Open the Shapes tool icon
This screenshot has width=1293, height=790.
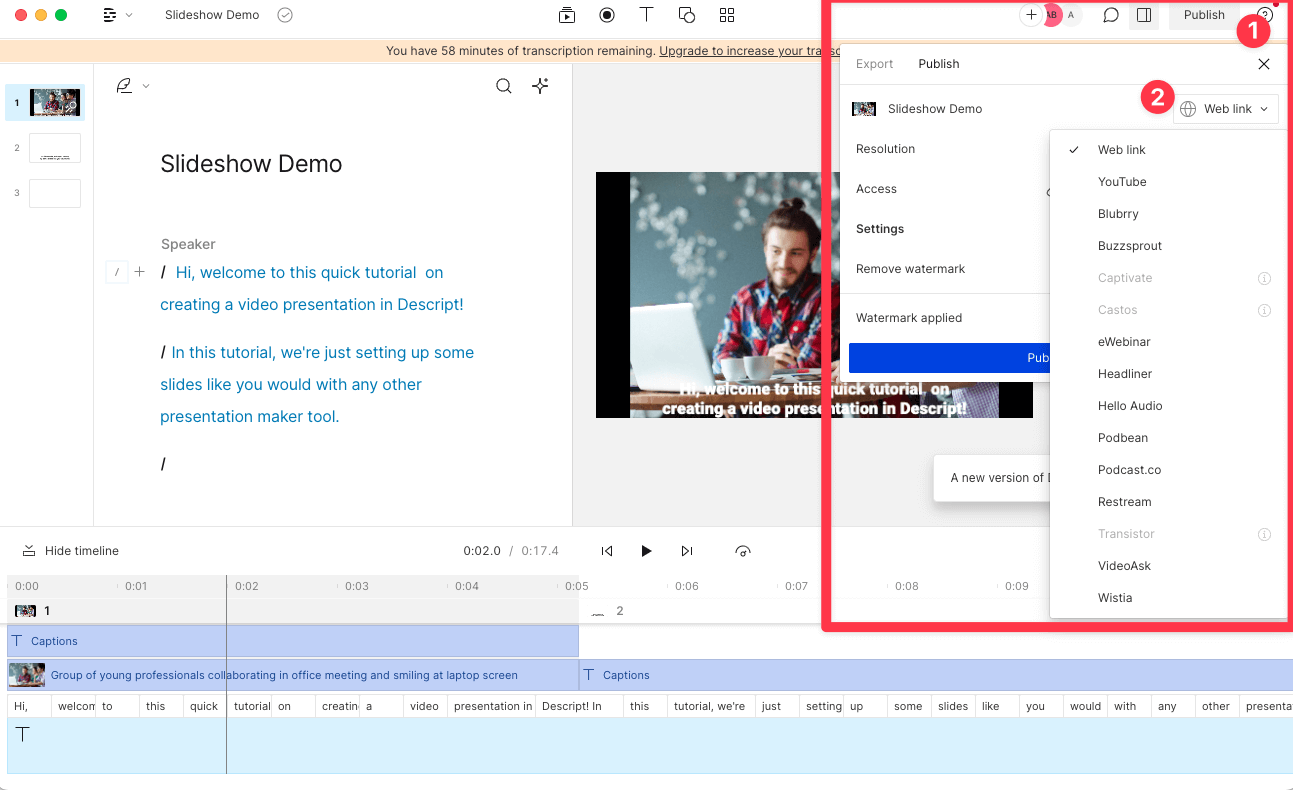(x=687, y=15)
